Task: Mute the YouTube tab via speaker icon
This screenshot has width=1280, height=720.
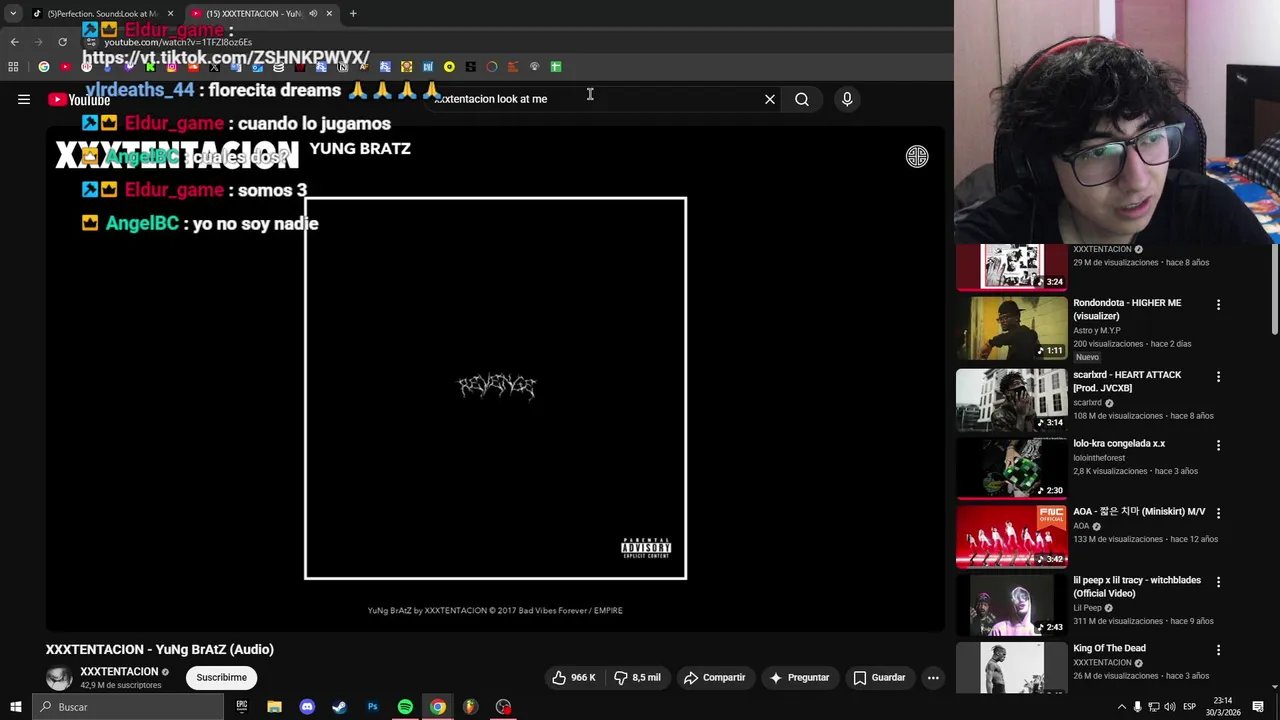Action: coord(313,13)
